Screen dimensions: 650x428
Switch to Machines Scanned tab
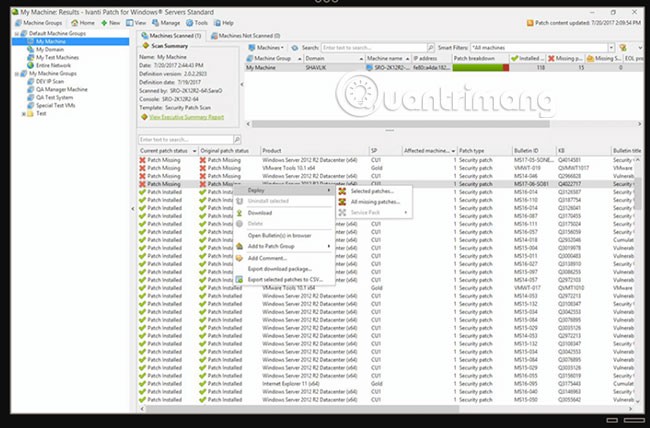(x=171, y=36)
